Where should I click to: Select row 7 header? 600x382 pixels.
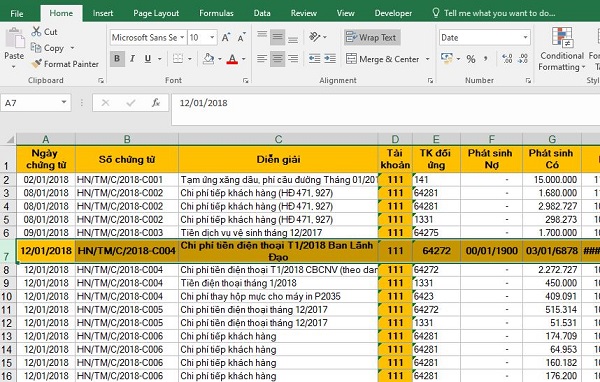(x=8, y=251)
